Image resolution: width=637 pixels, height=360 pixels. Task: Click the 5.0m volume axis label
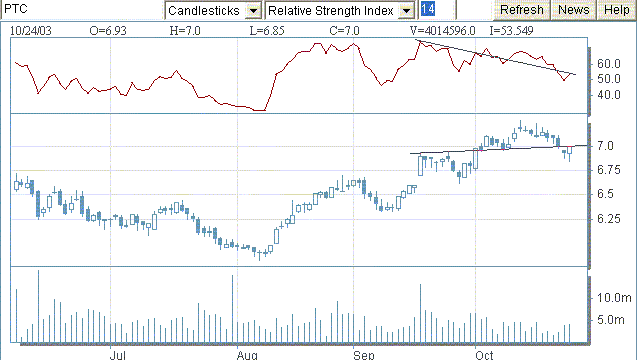click(x=611, y=320)
